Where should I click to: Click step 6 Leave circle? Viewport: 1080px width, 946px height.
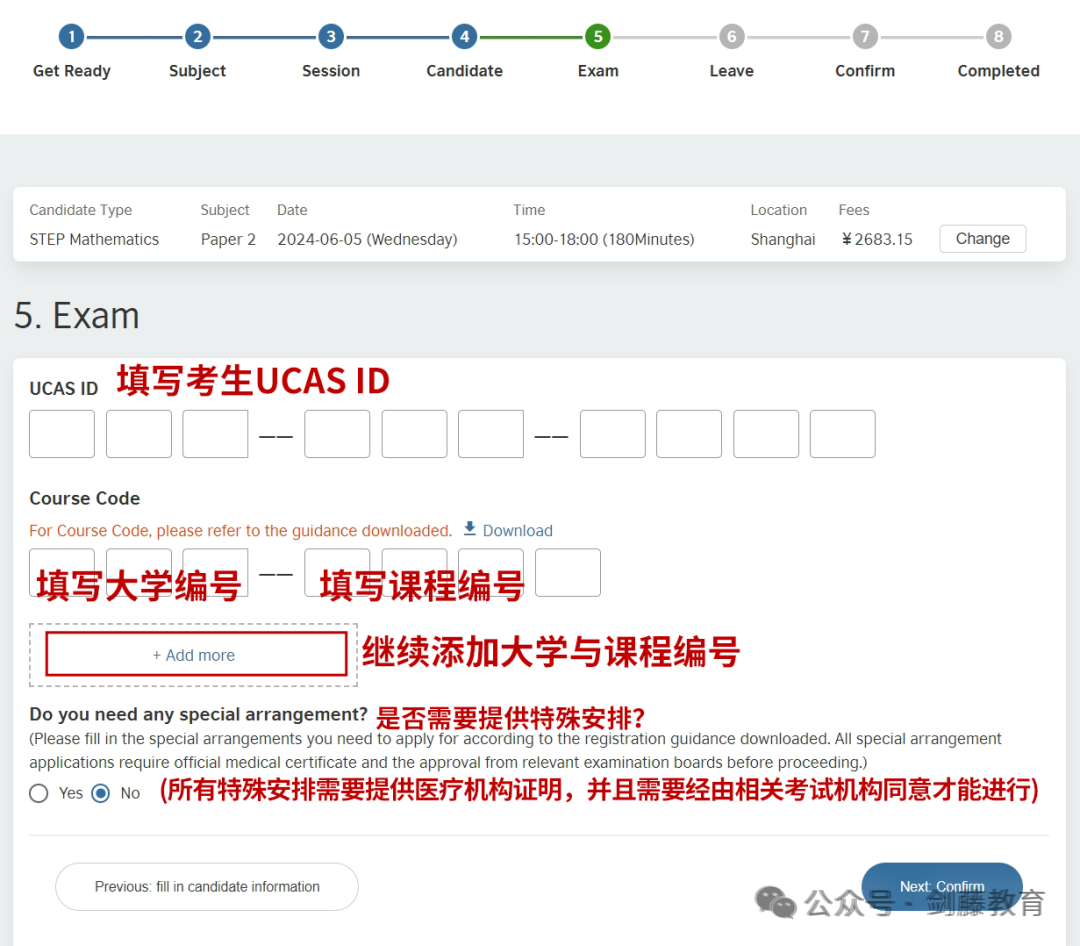pyautogui.click(x=731, y=37)
